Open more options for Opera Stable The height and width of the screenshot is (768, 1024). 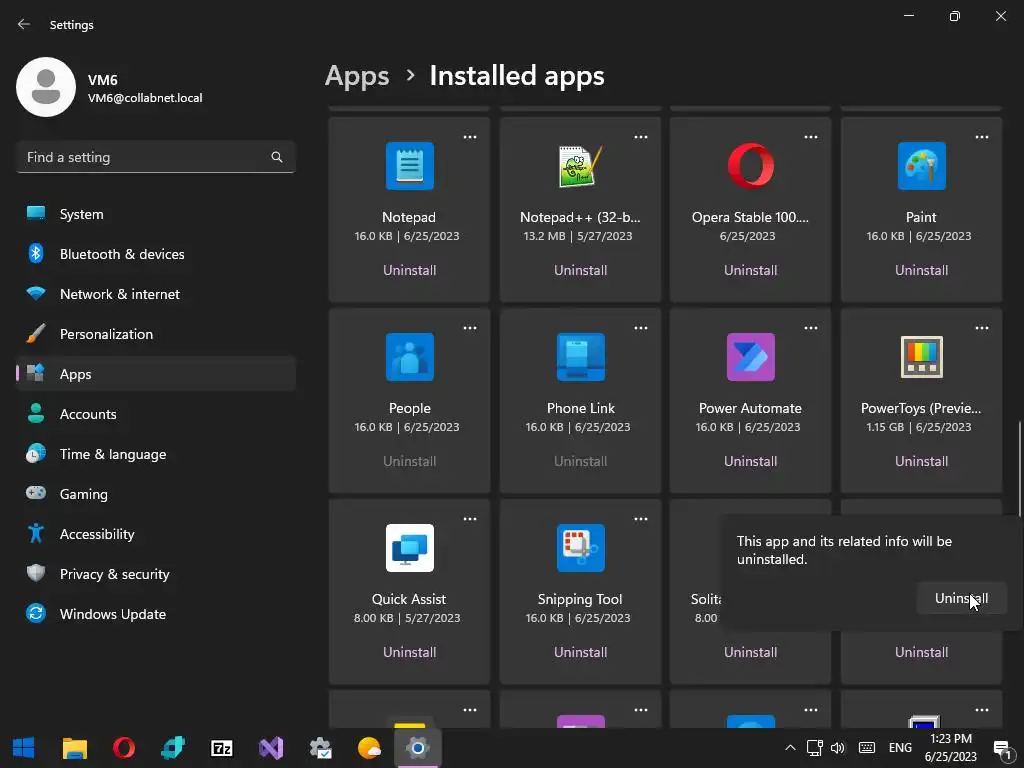[810, 137]
